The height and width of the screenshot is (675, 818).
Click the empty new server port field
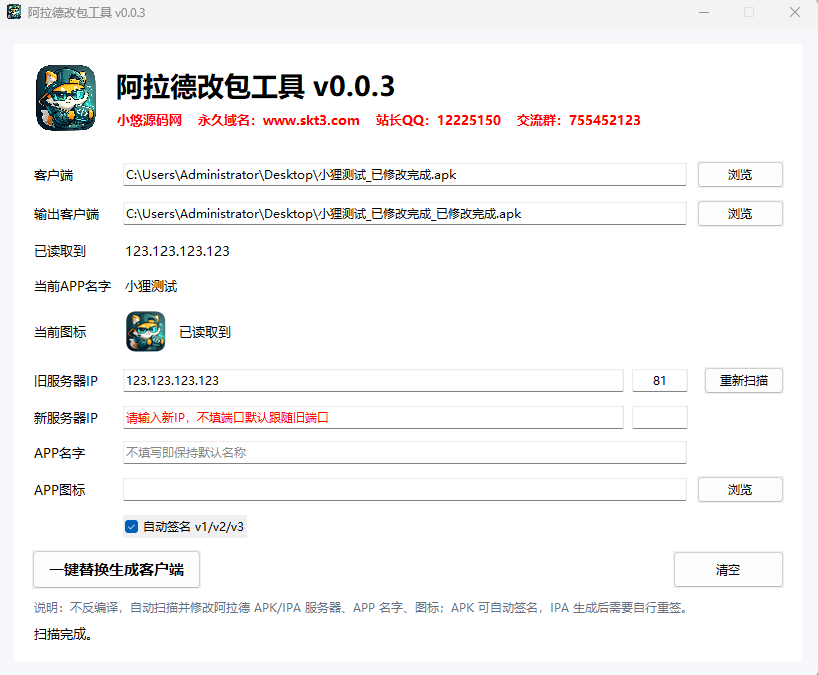(x=659, y=417)
